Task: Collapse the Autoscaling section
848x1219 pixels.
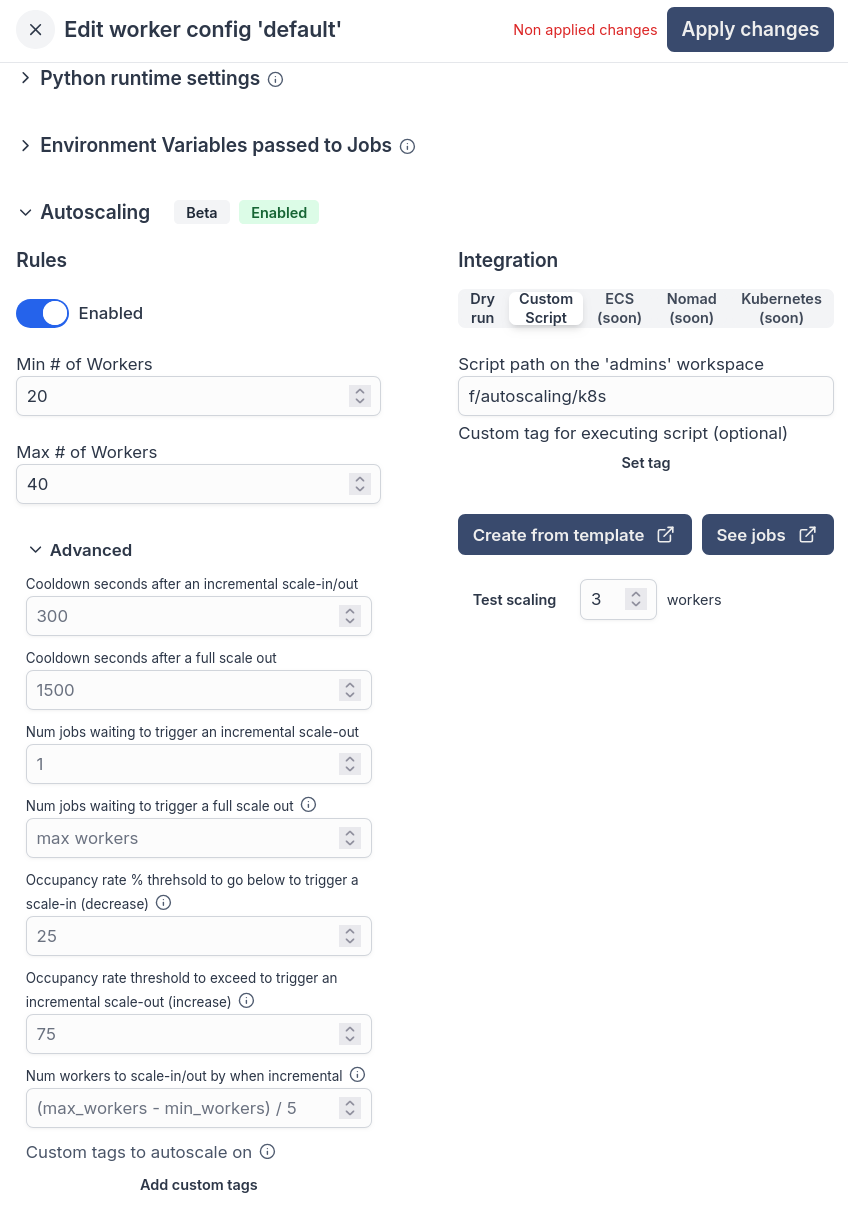Action: [26, 212]
